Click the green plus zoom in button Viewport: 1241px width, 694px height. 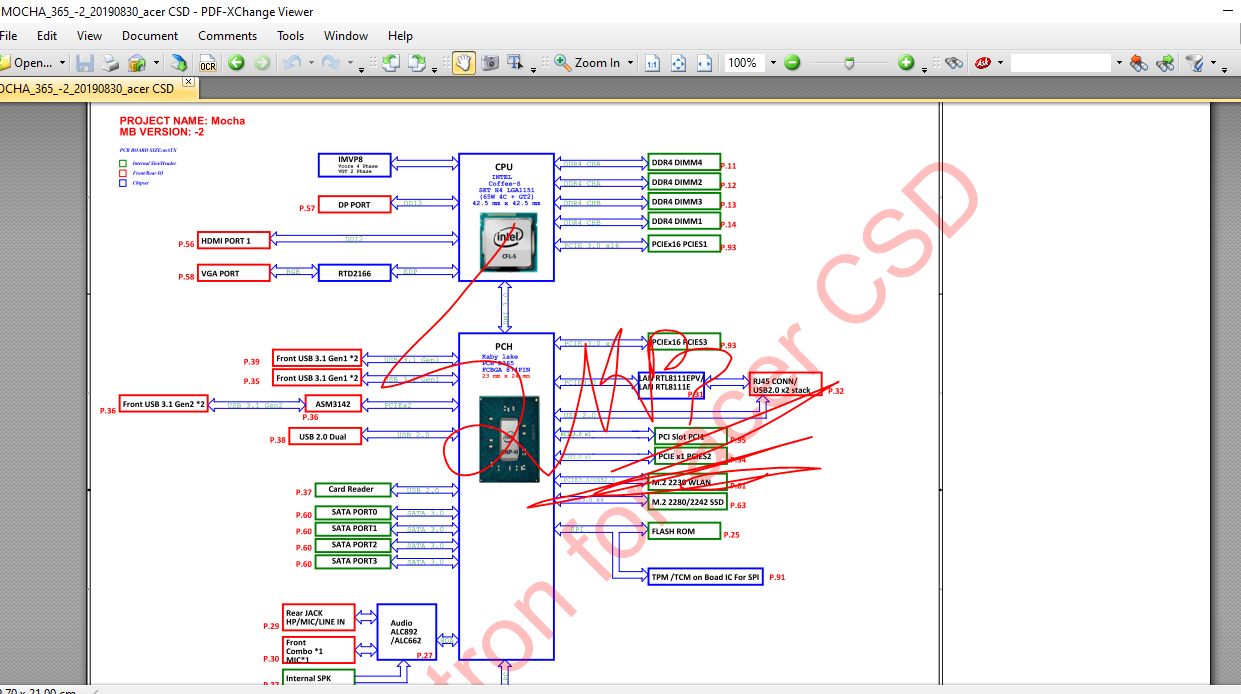[906, 62]
